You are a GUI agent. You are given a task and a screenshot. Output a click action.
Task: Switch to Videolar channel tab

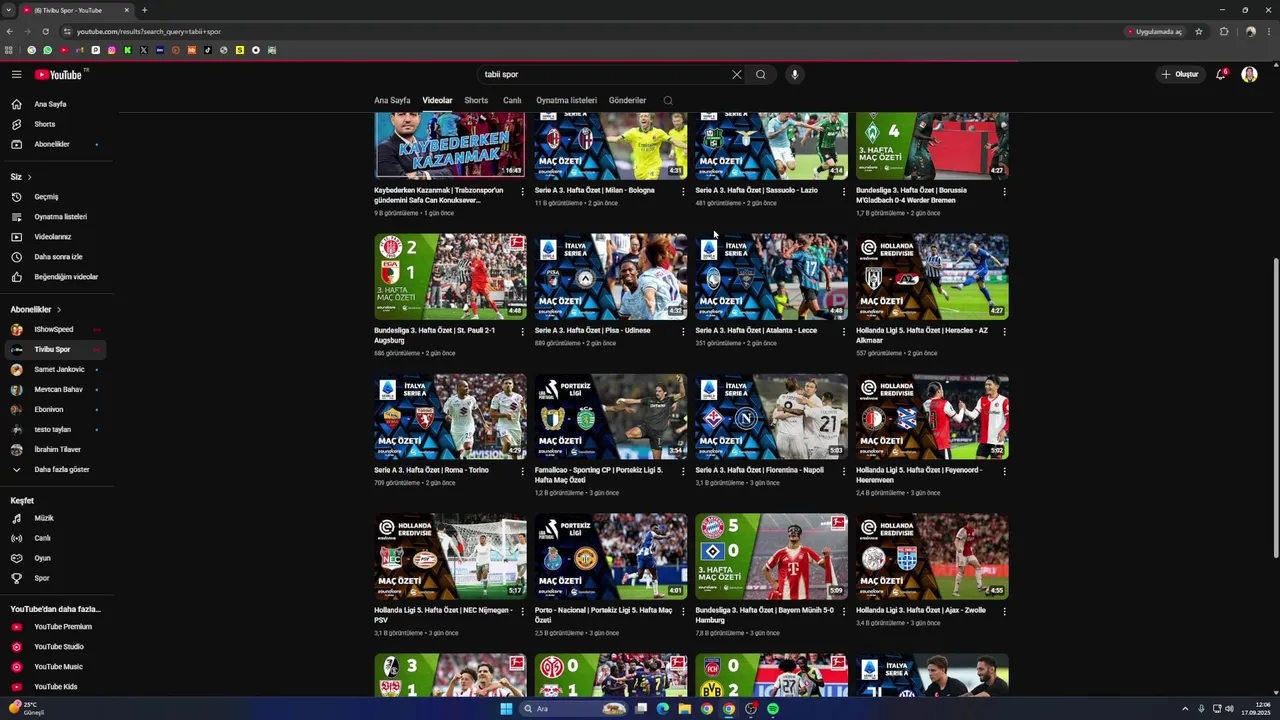click(437, 100)
